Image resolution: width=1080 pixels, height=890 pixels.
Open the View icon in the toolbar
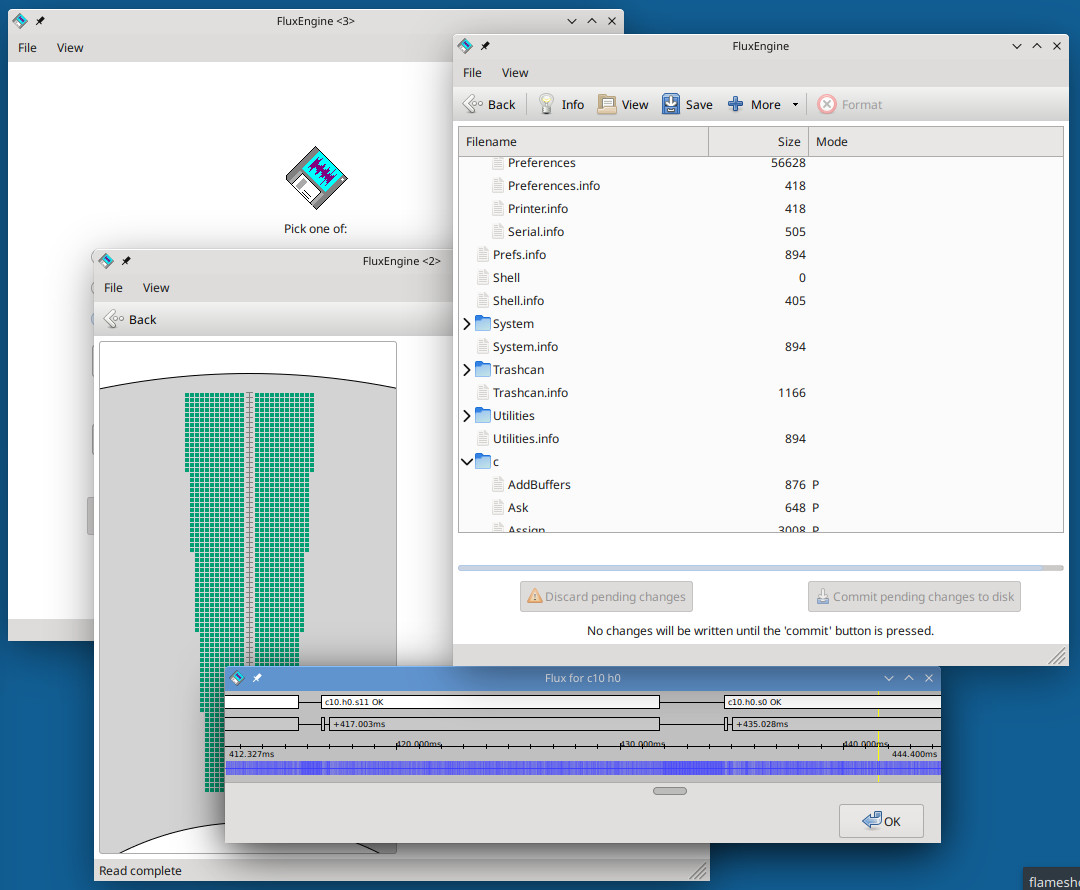[608, 103]
